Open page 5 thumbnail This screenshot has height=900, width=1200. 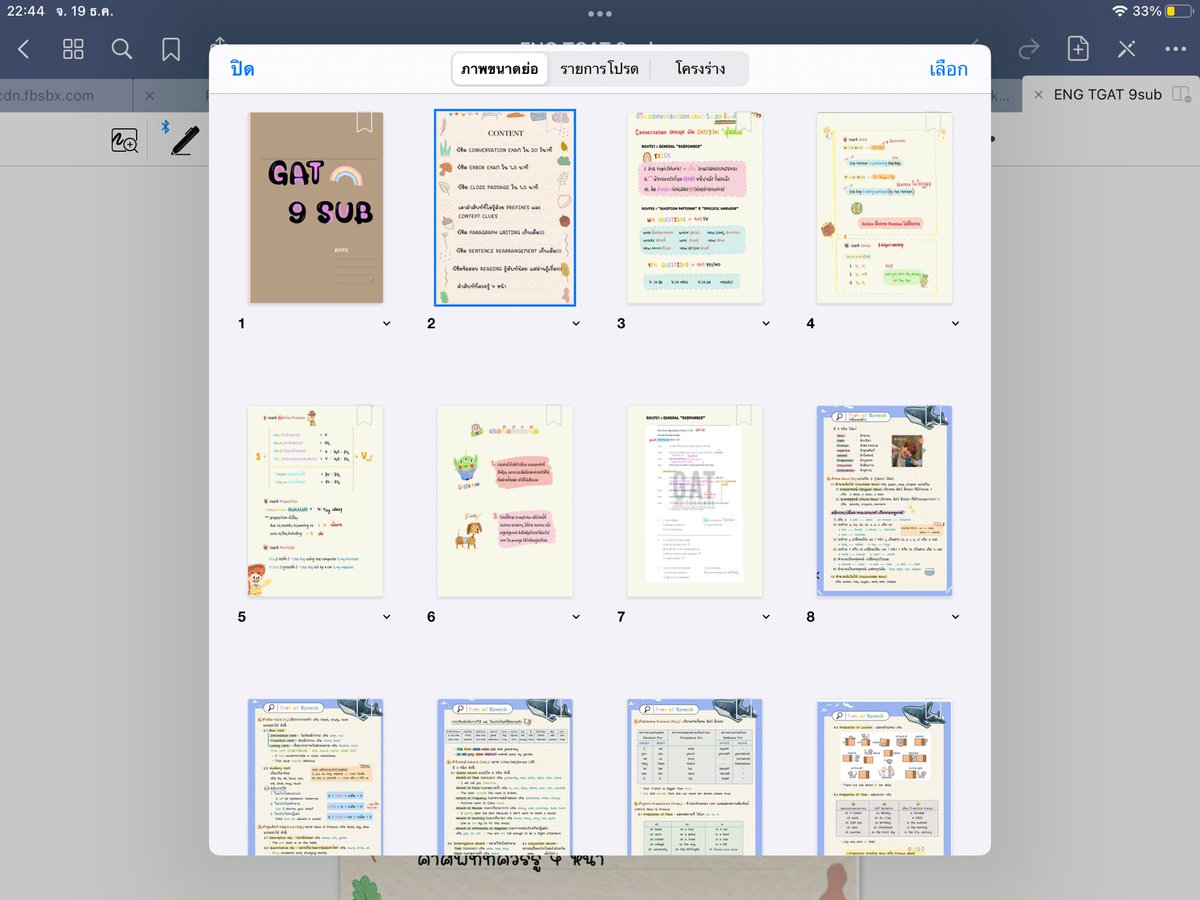coord(316,501)
